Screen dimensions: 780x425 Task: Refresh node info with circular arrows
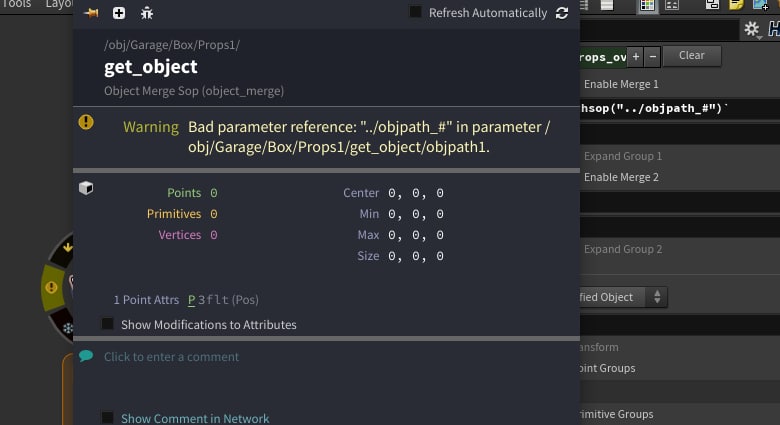coord(562,13)
